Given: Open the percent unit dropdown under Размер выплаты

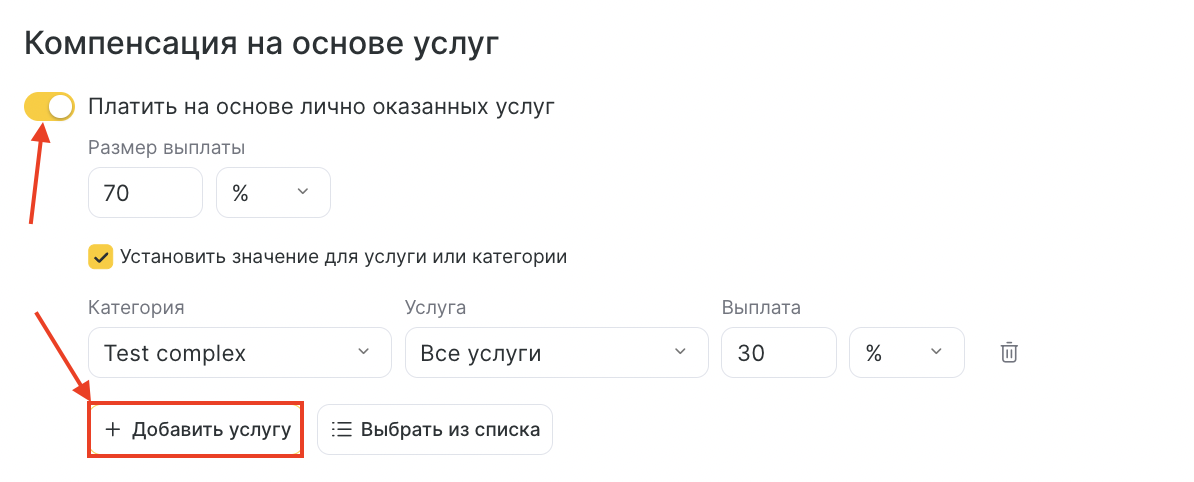Looking at the screenshot, I should click(273, 193).
